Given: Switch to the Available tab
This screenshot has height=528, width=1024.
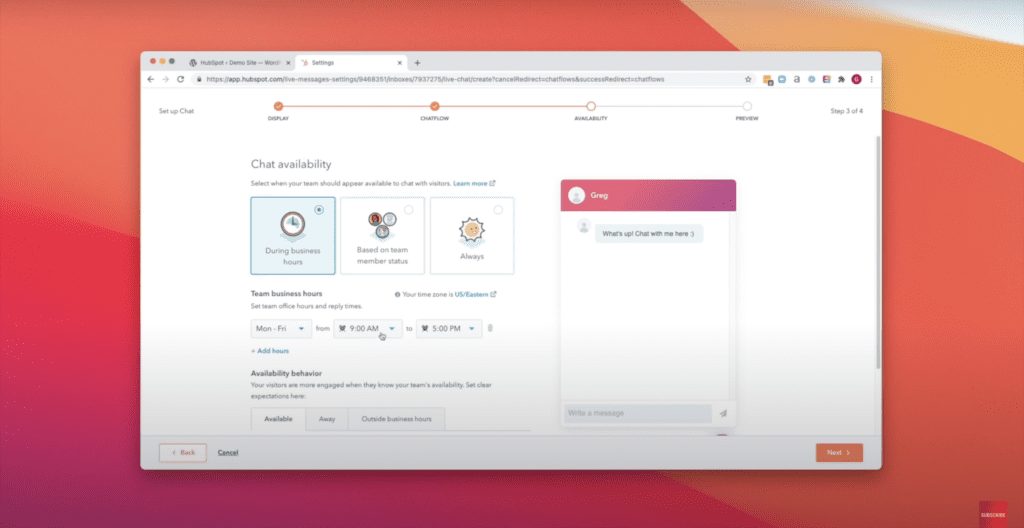Looking at the screenshot, I should 278,419.
